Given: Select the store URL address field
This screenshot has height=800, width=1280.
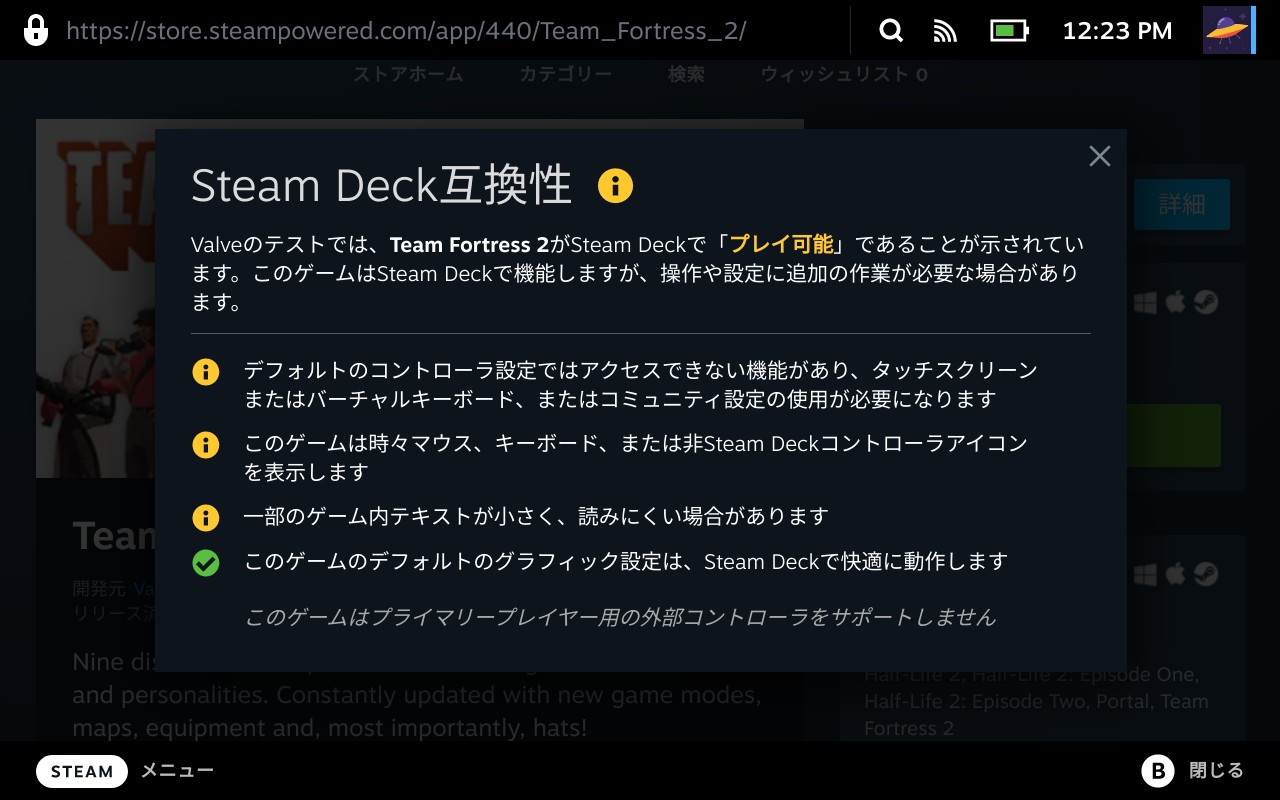Looking at the screenshot, I should [x=406, y=30].
